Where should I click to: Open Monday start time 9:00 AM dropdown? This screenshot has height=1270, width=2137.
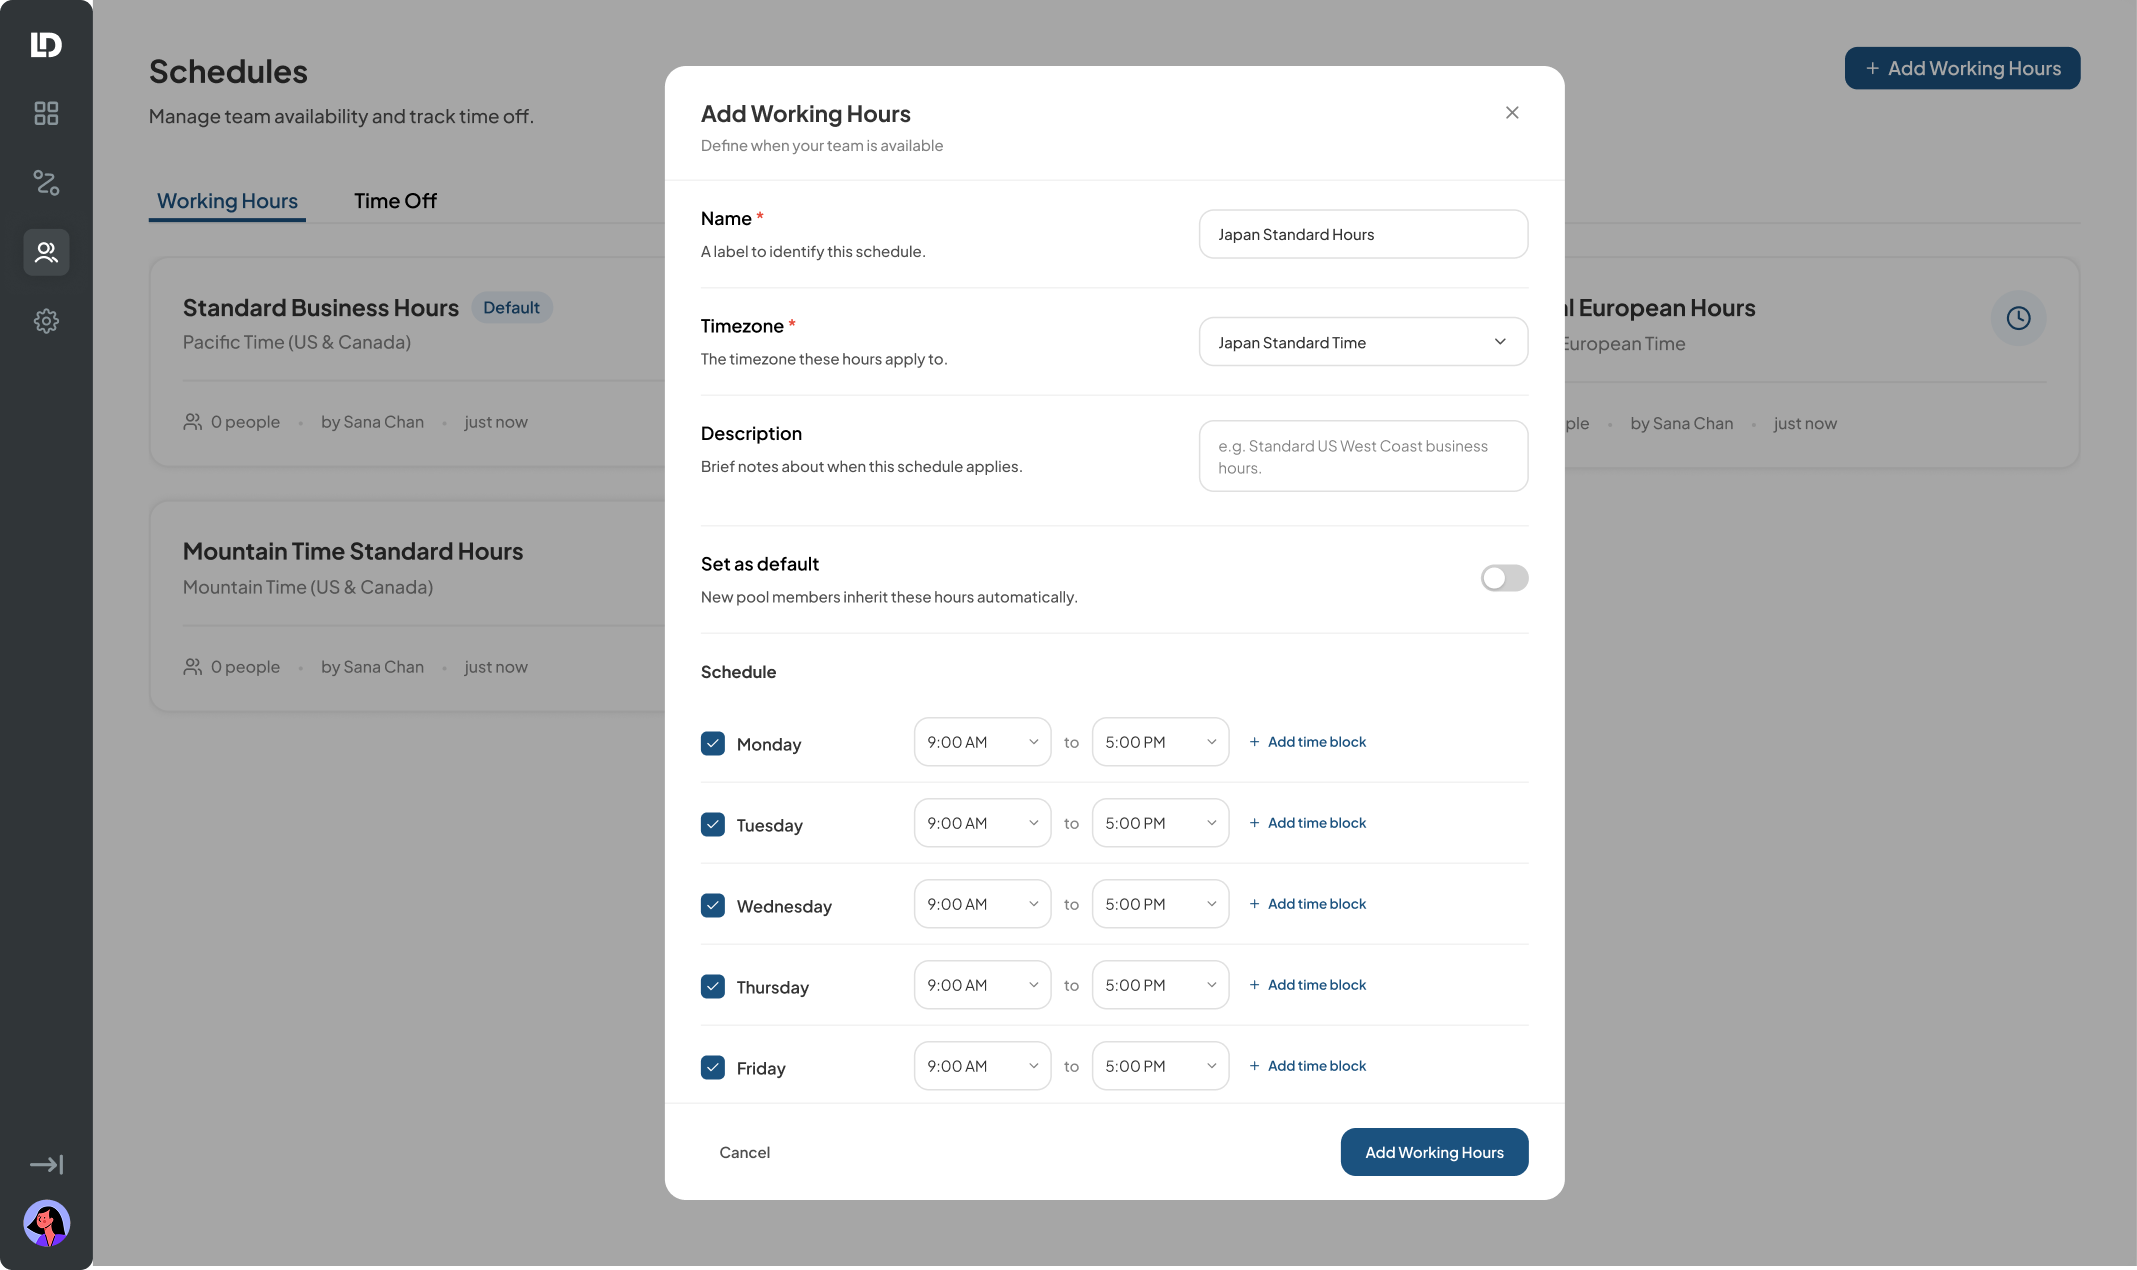click(x=982, y=742)
